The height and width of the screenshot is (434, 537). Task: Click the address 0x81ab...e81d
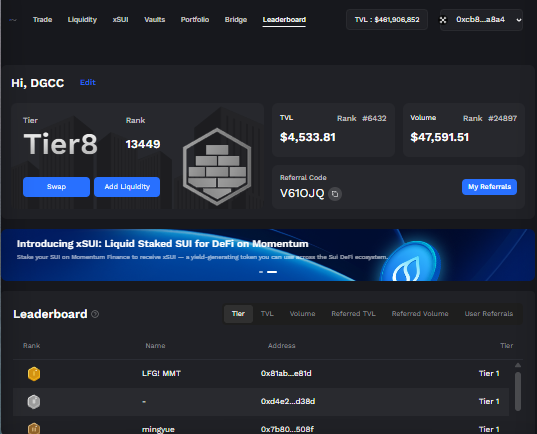(x=286, y=373)
